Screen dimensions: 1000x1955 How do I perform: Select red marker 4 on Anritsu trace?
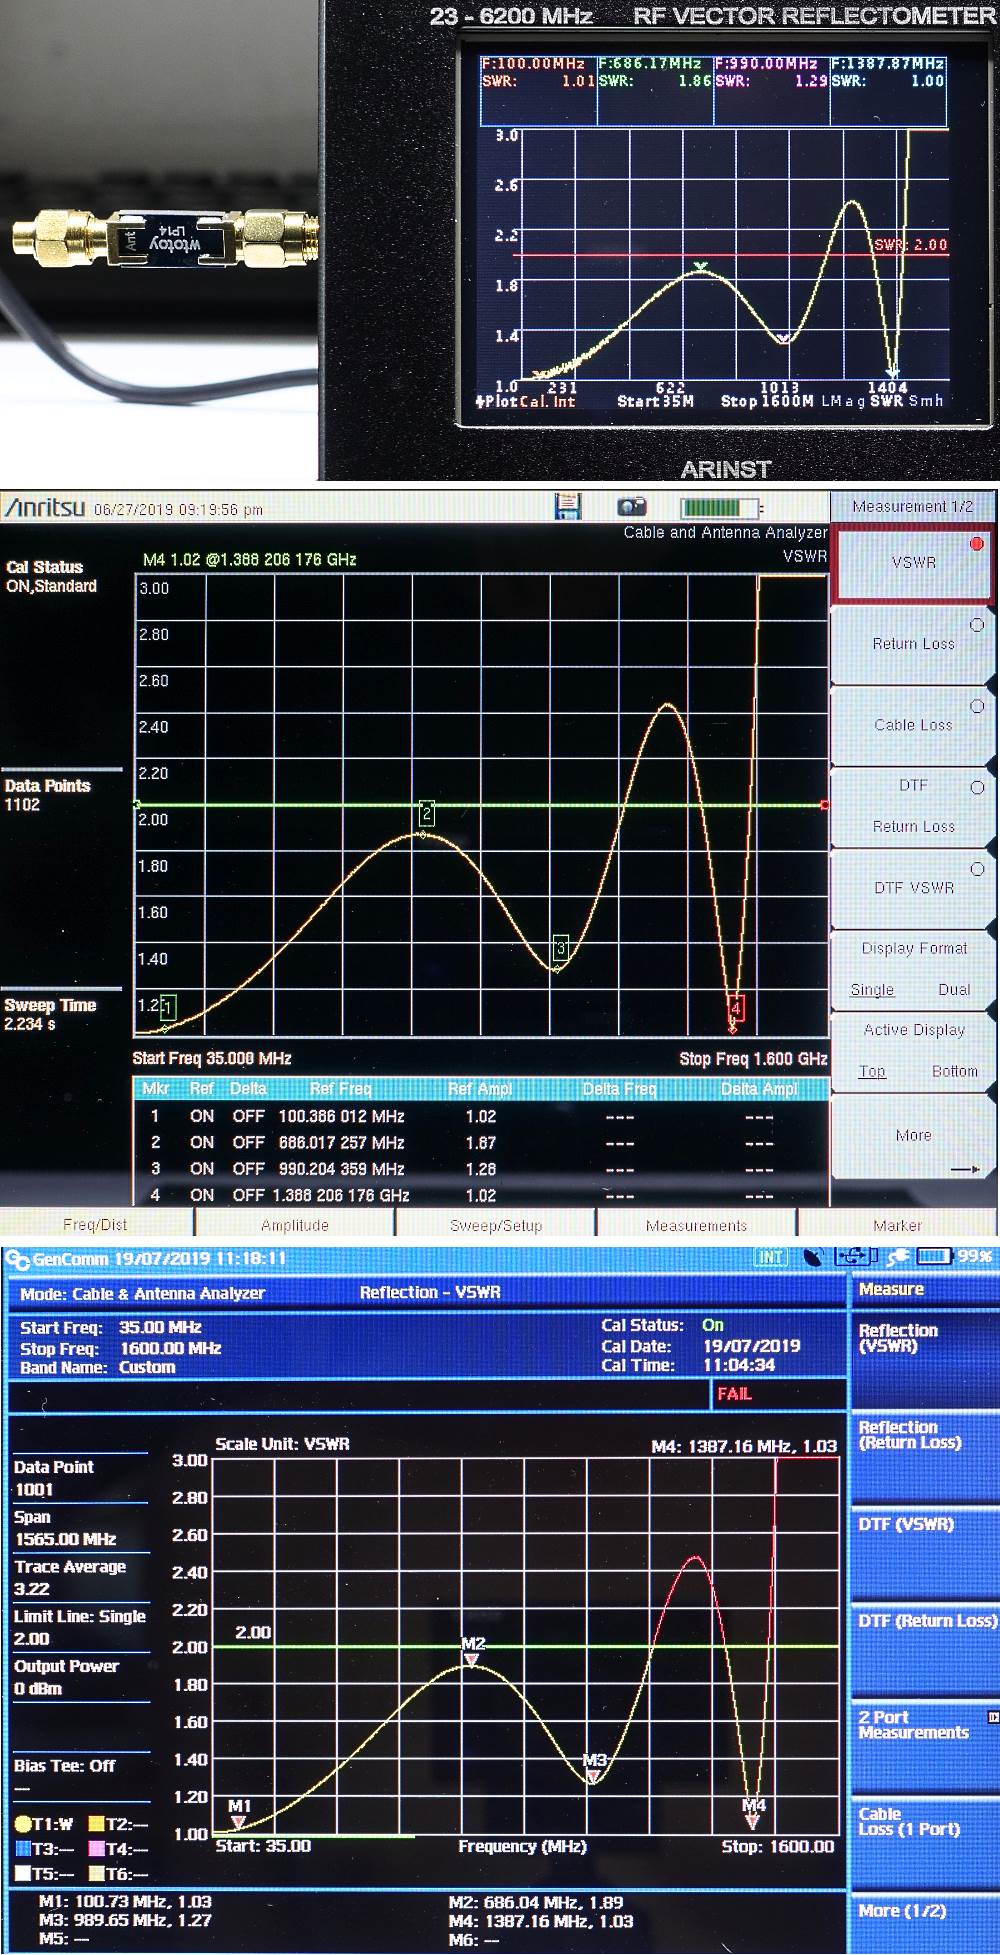[x=736, y=1009]
